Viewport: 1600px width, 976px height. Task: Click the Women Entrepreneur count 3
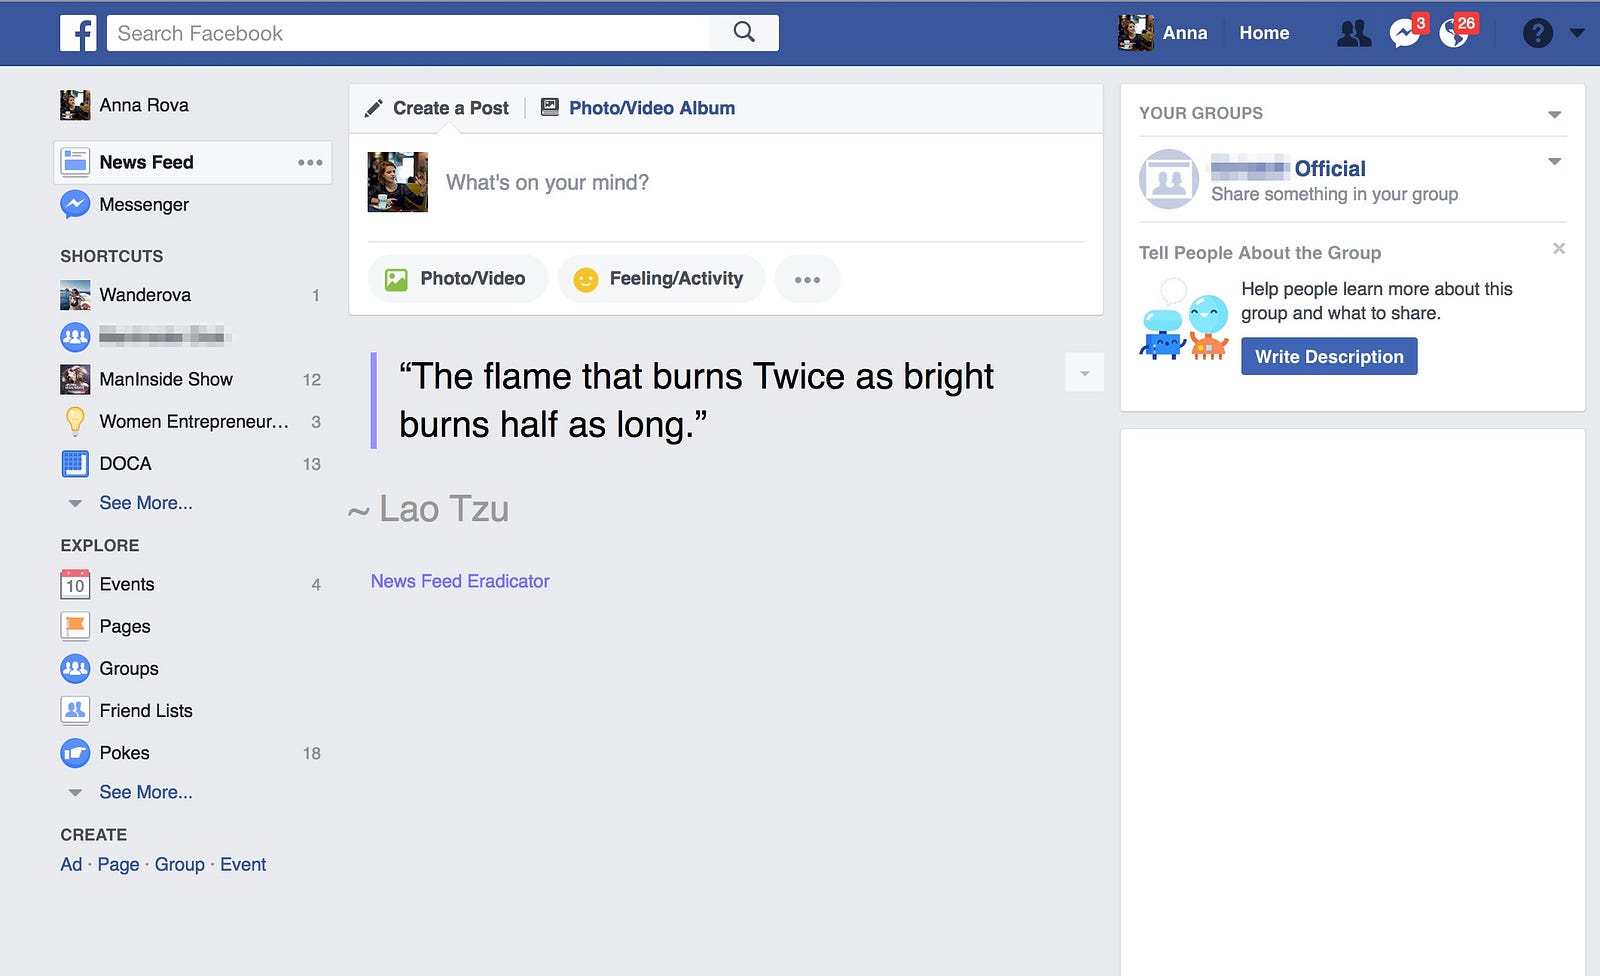tap(316, 422)
